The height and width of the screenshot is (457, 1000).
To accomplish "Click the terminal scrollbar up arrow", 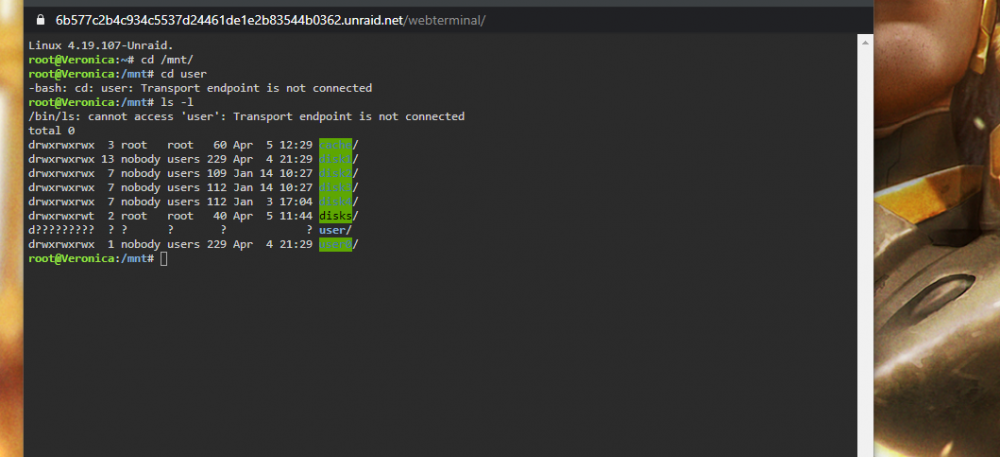I will [865, 43].
